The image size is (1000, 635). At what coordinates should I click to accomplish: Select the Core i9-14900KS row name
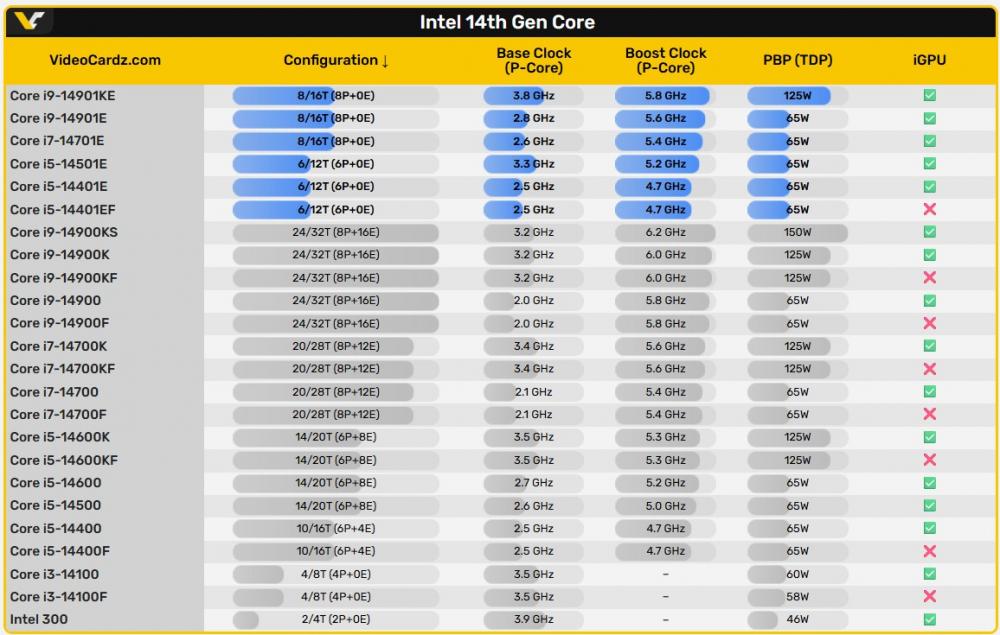click(x=64, y=232)
